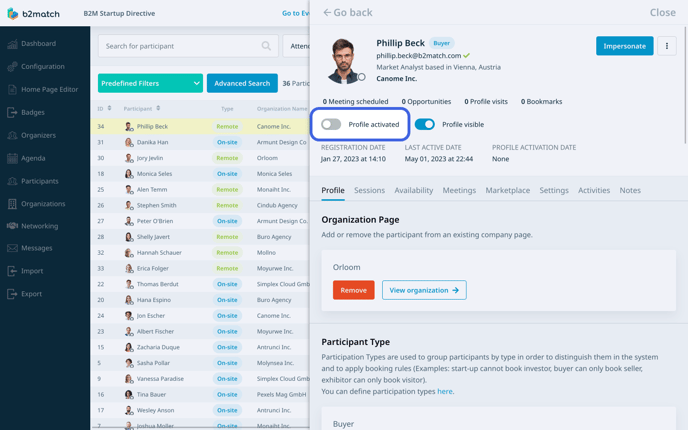
Task: Click the Impersonate button
Action: pyautogui.click(x=624, y=46)
